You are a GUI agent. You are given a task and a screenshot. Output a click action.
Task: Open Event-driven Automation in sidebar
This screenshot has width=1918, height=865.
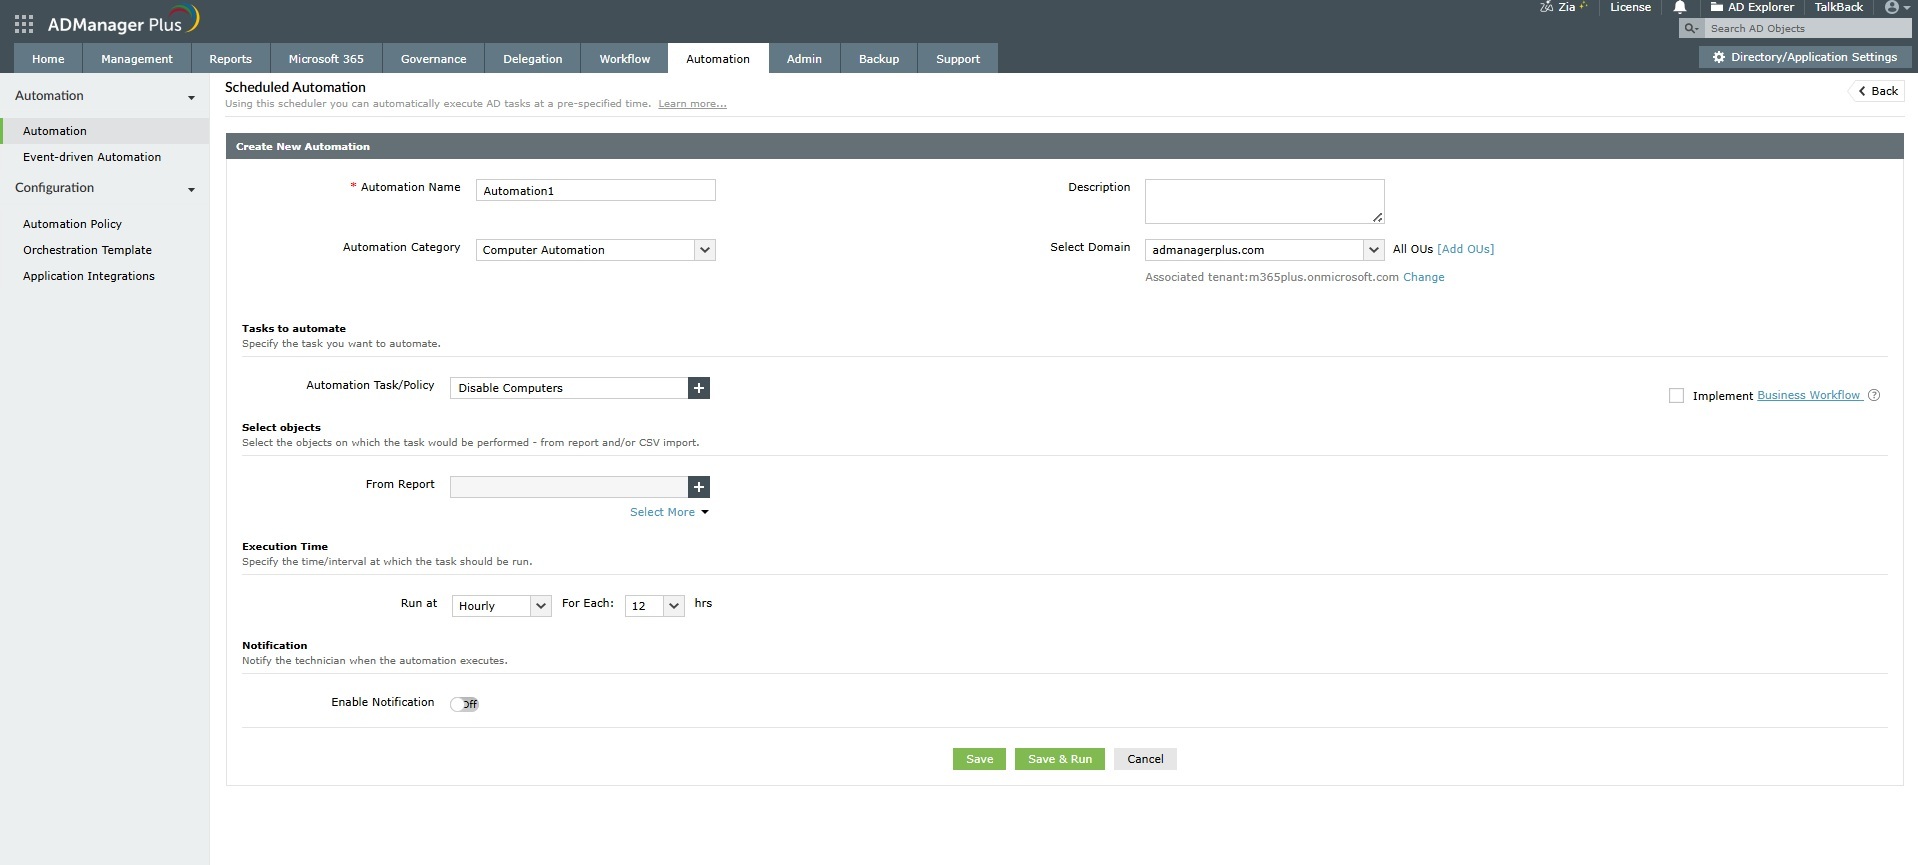92,157
